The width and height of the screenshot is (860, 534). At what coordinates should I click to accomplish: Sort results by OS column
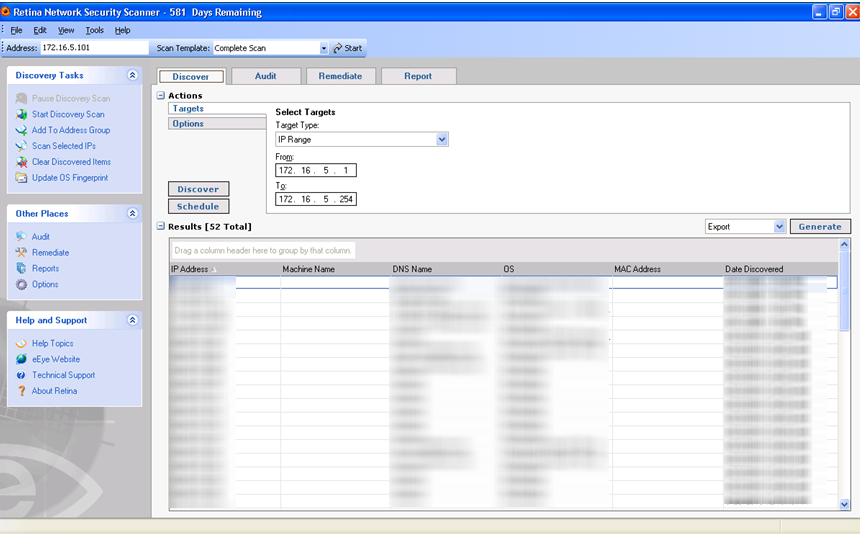(556, 269)
